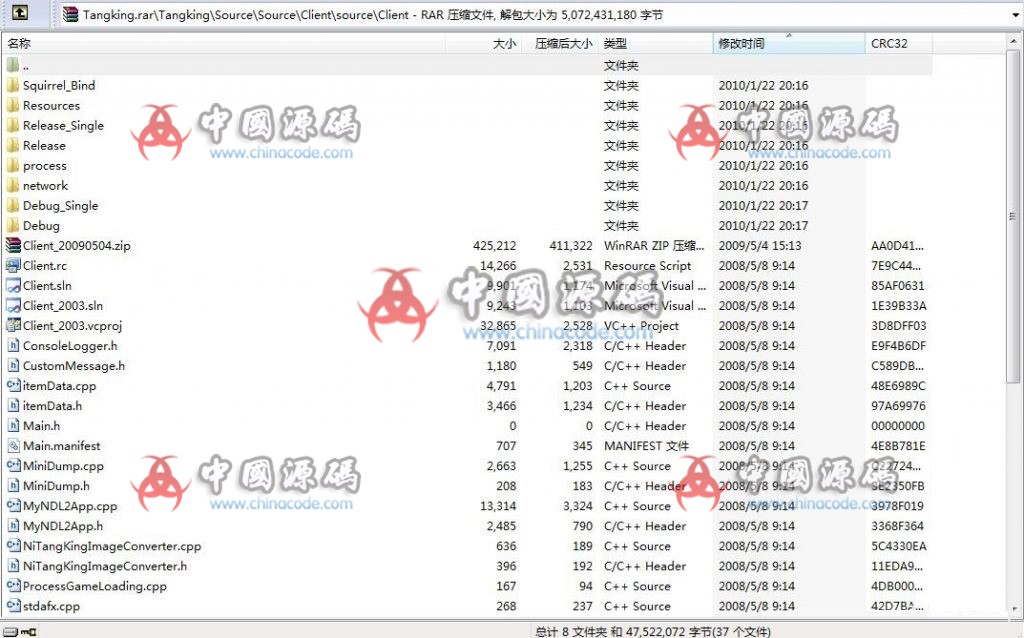Sort by the 类型 column header
Image resolution: width=1024 pixels, height=638 pixels.
click(x=656, y=44)
